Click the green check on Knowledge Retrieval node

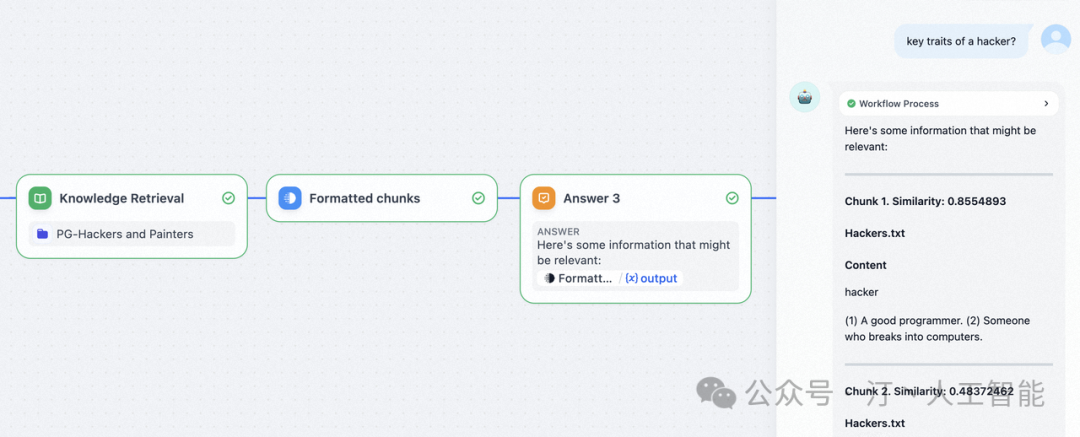[228, 198]
